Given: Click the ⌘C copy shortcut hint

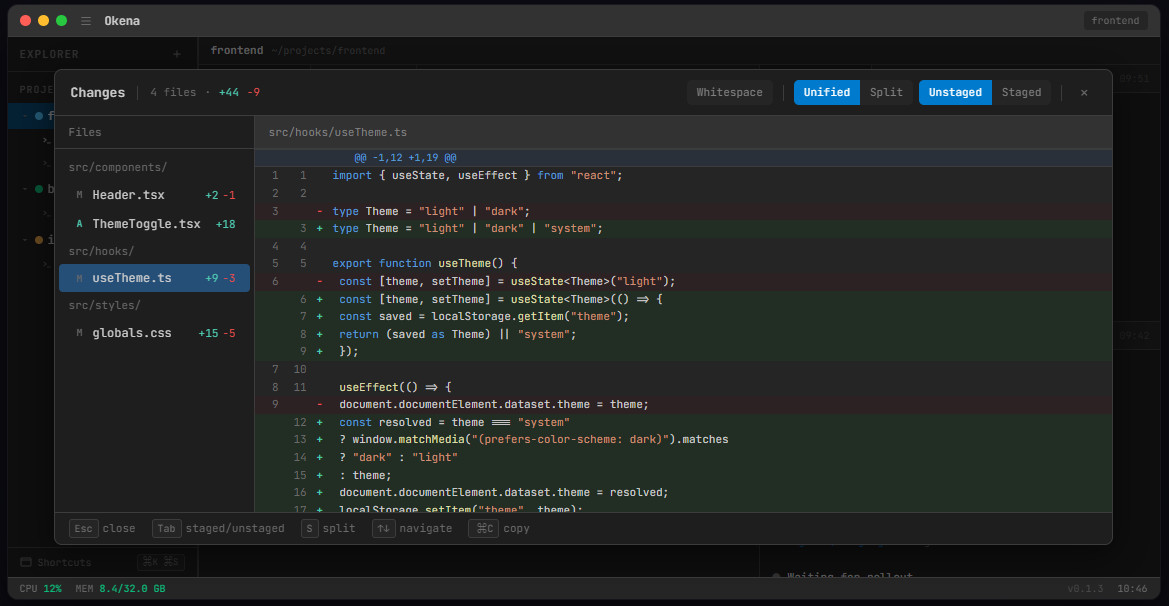Looking at the screenshot, I should 483,528.
